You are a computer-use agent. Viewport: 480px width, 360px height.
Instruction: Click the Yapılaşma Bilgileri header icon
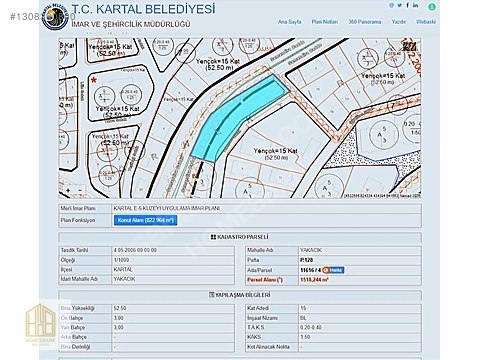pos(211,295)
